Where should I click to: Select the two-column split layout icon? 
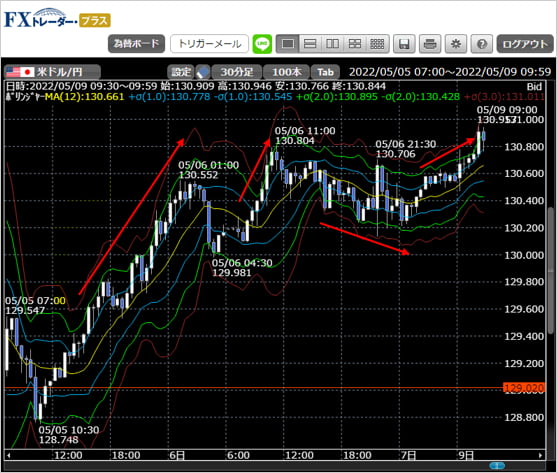point(332,44)
